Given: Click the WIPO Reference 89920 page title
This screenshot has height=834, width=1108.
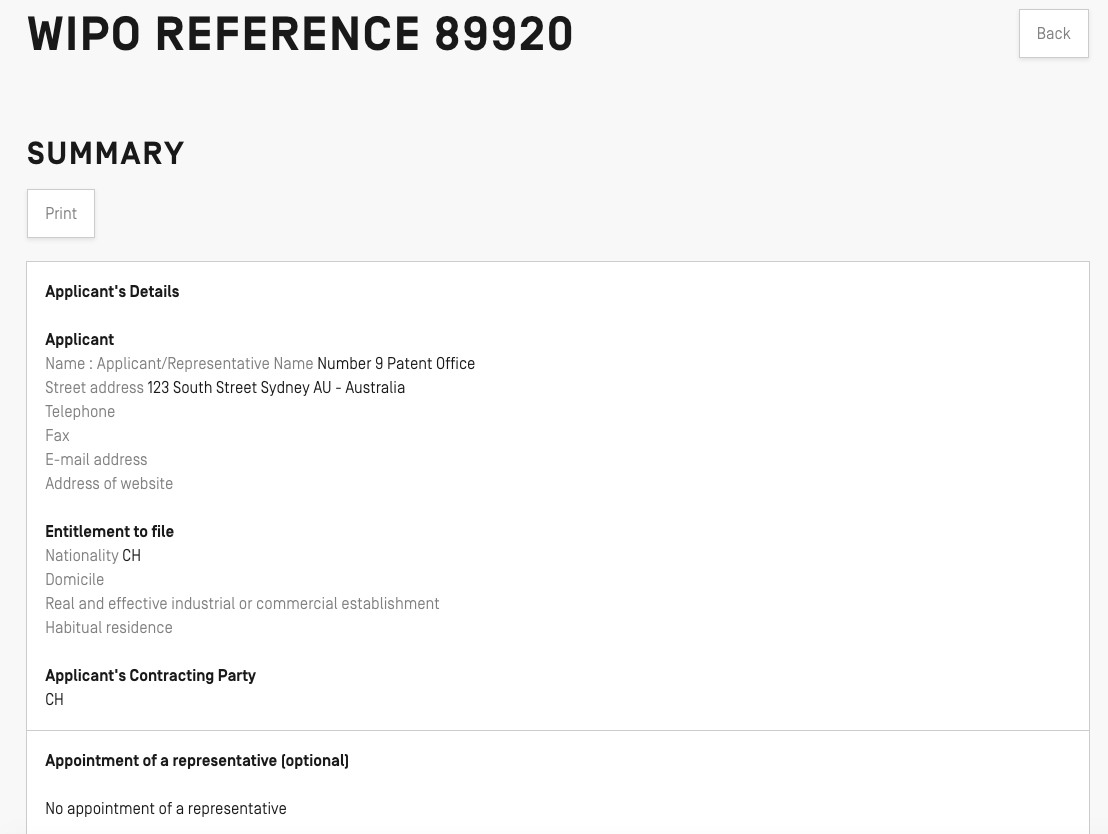Looking at the screenshot, I should coord(300,35).
